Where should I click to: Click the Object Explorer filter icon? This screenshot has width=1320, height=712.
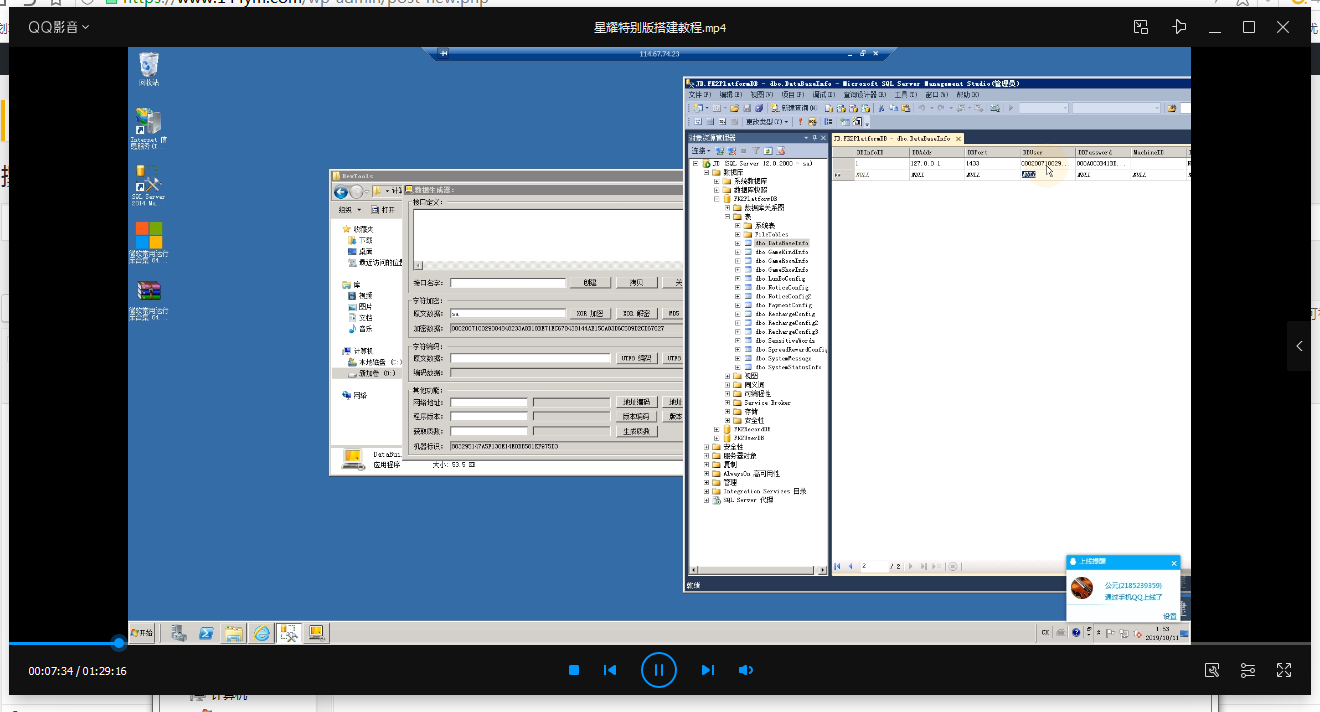pos(755,150)
